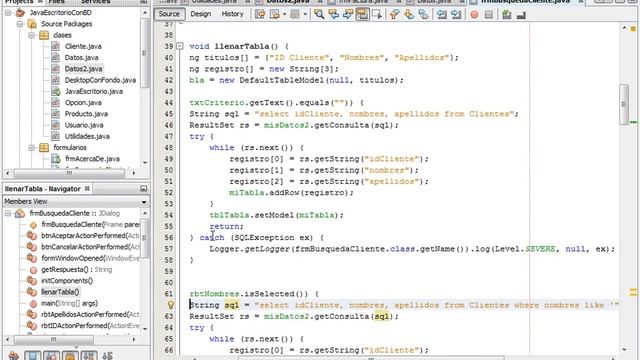Select Utilidades.java in Projects tree
640x360 pixels.
click(x=87, y=136)
